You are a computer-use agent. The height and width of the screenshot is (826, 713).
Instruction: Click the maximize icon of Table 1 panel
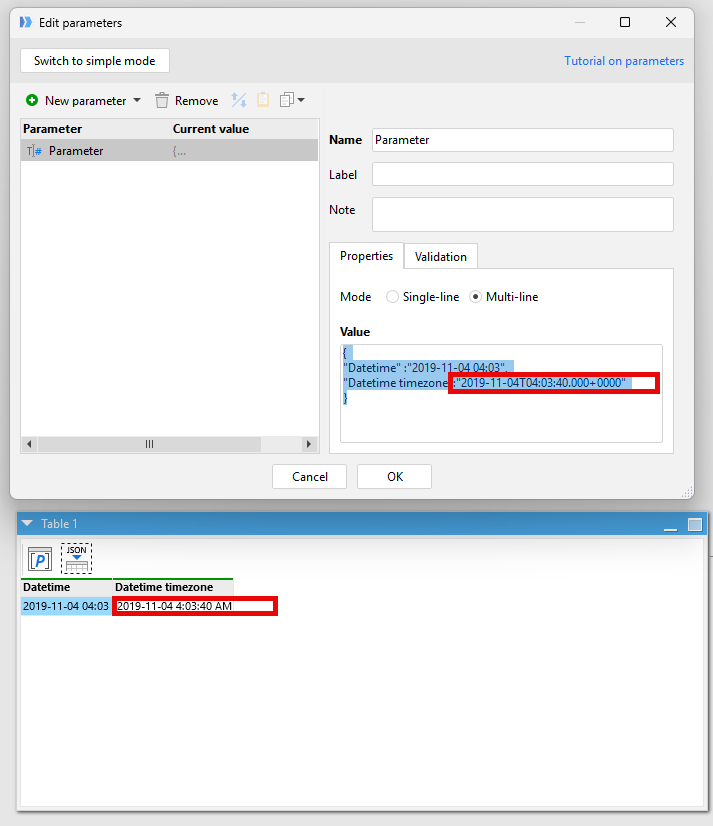[x=694, y=524]
